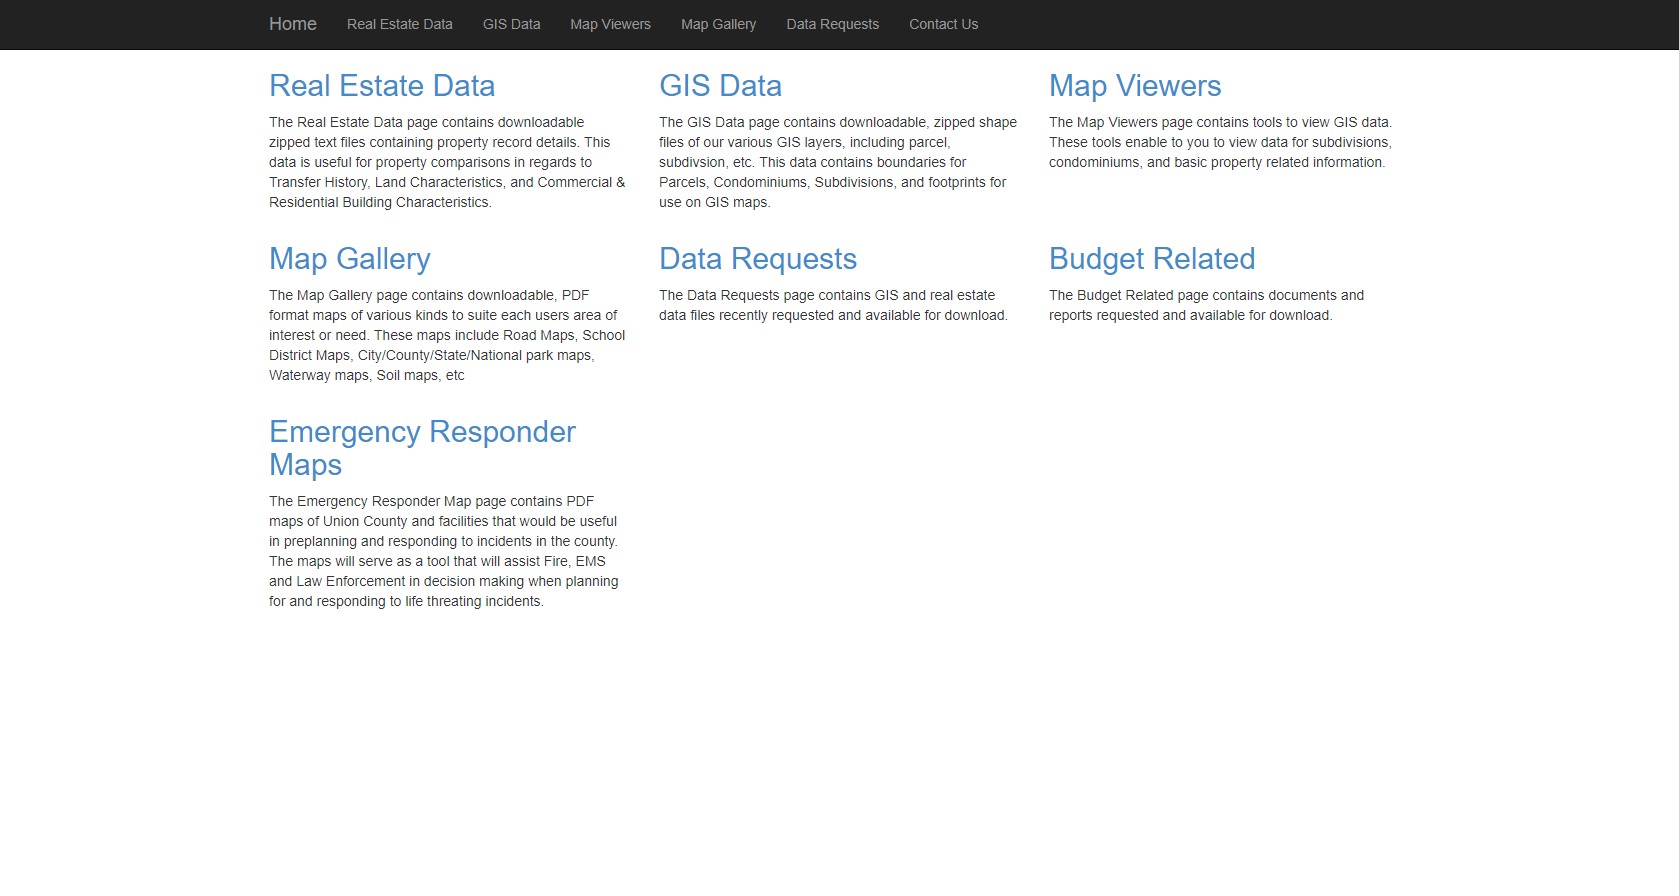Select Map Viewers in the top navigation
The height and width of the screenshot is (896, 1679).
click(x=611, y=24)
